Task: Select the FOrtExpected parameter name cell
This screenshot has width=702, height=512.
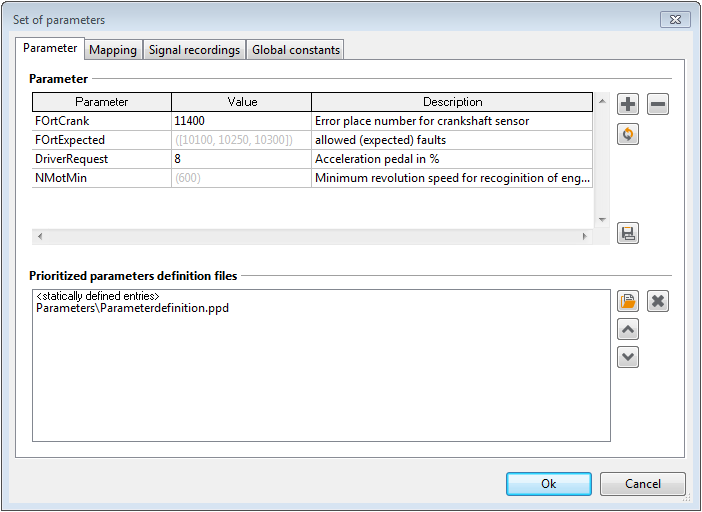Action: click(102, 140)
